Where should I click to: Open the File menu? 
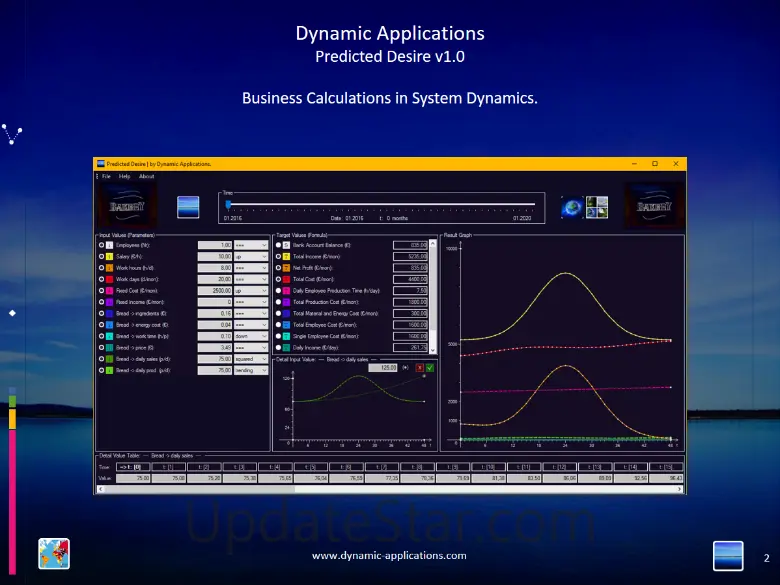[106, 176]
